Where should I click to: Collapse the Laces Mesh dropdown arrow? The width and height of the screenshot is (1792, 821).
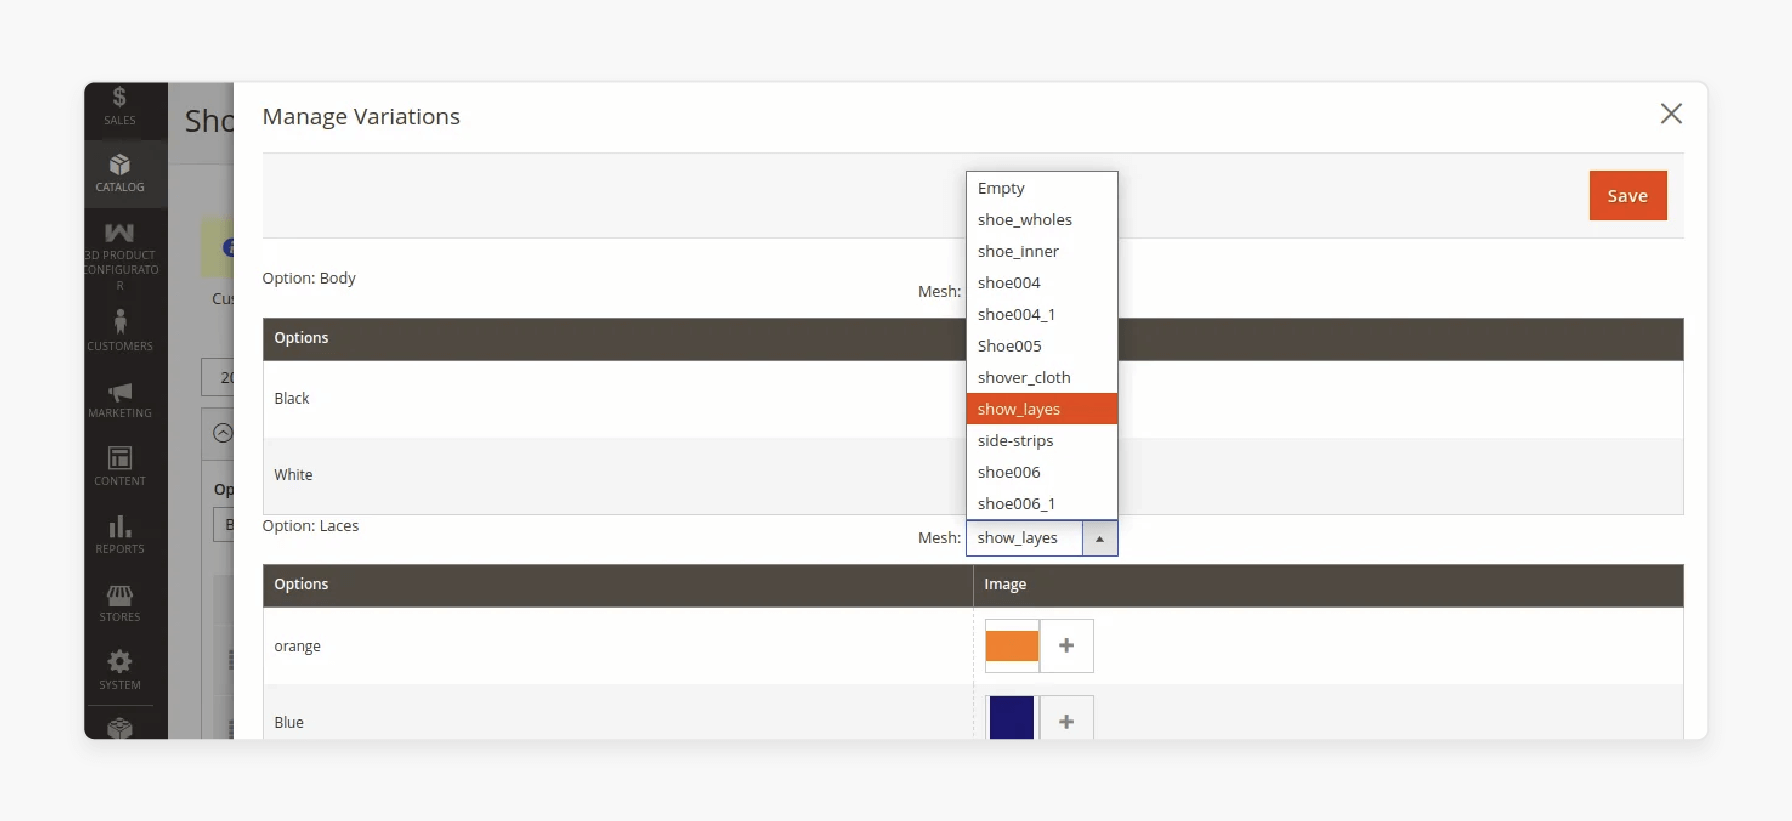(1100, 538)
